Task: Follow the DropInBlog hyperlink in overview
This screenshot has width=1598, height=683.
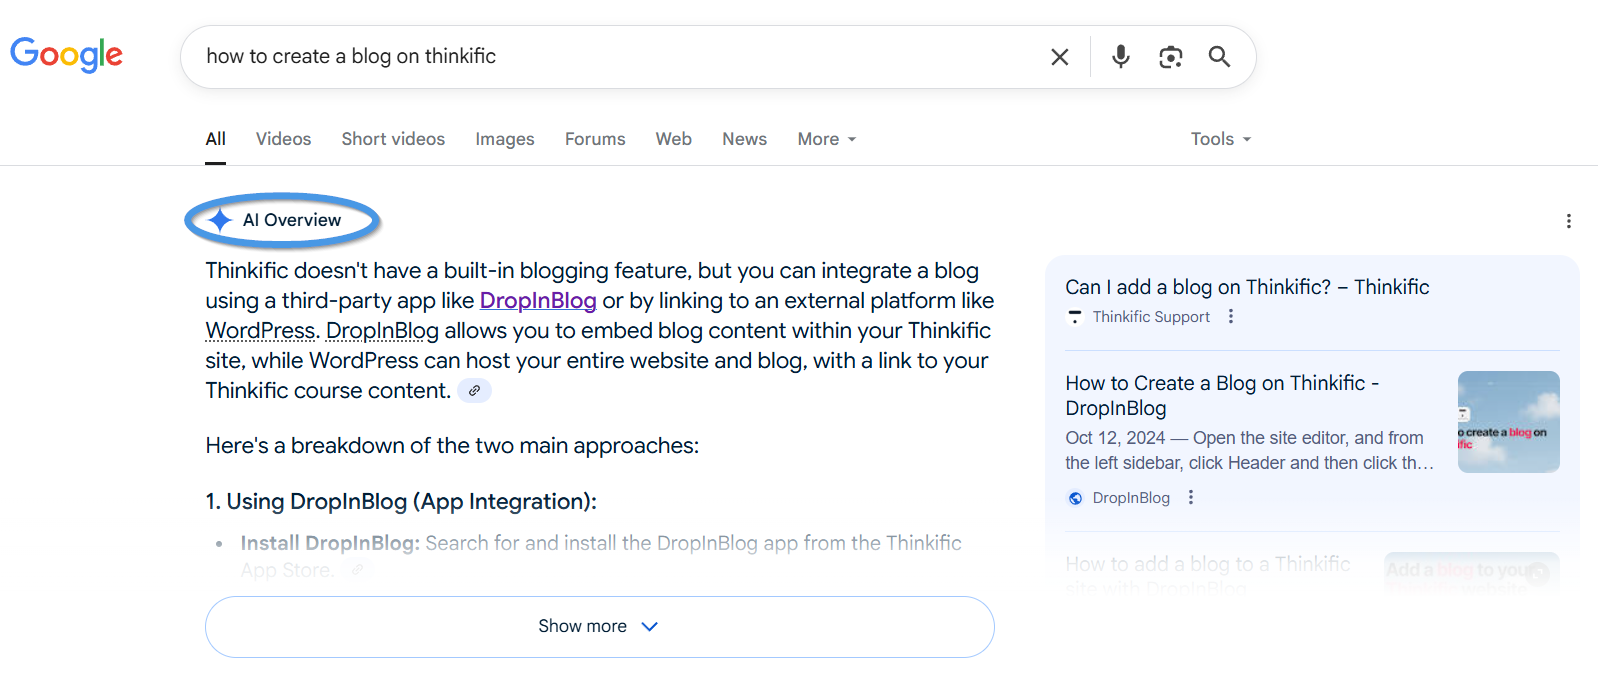Action: point(538,301)
